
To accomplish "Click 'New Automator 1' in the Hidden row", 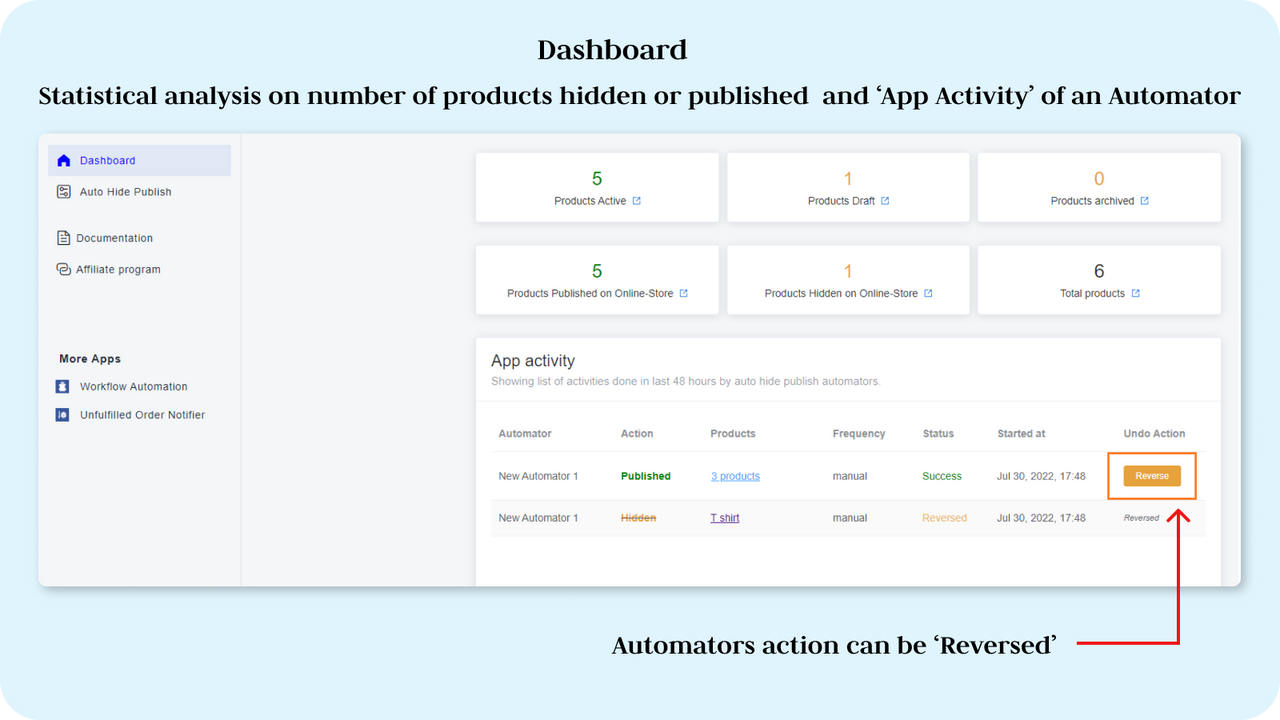I will 538,518.
